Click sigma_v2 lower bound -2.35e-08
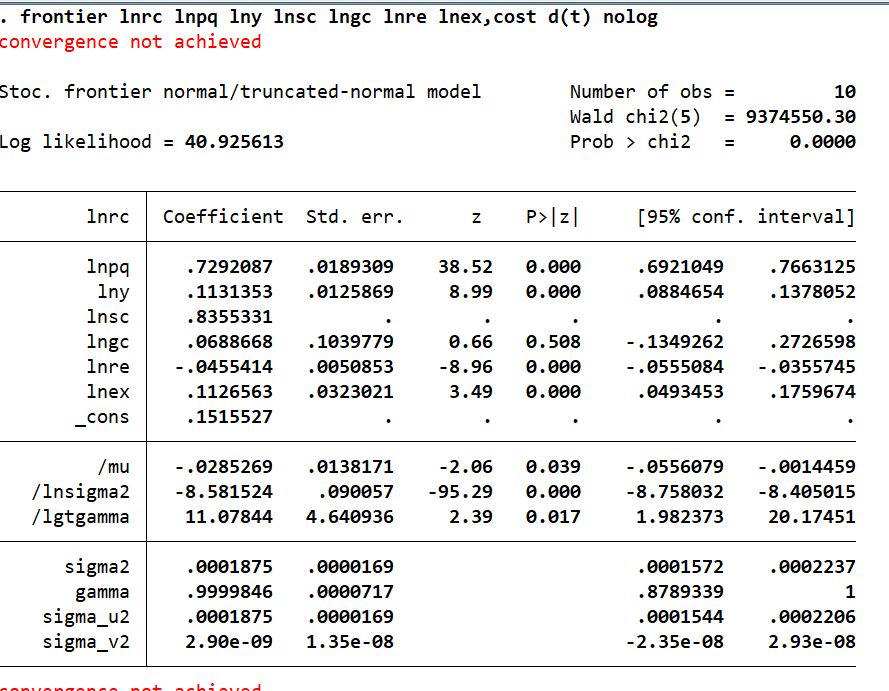This screenshot has height=691, width=889. pos(675,642)
